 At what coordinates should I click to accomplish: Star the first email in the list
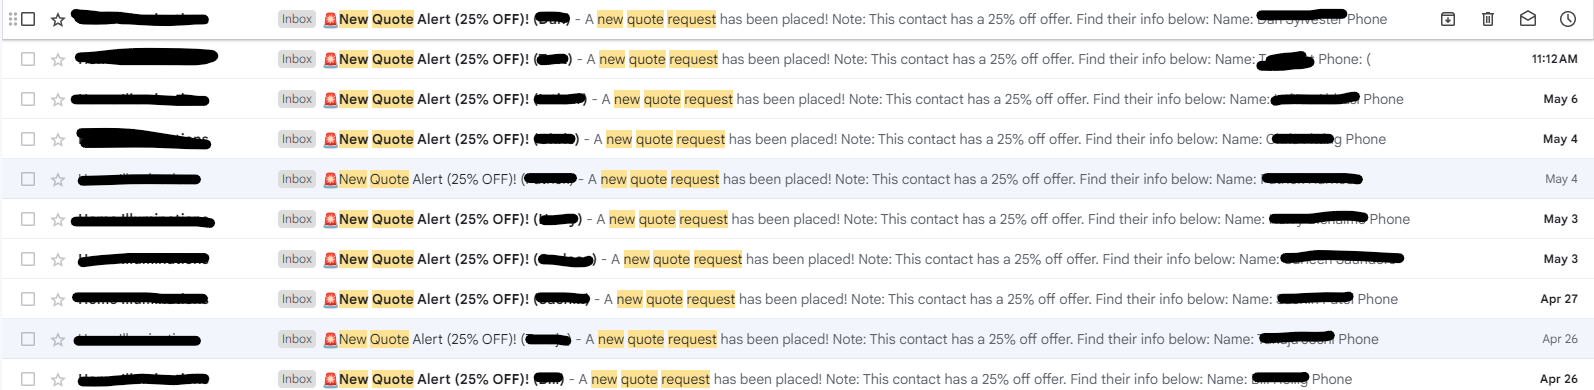pos(58,19)
